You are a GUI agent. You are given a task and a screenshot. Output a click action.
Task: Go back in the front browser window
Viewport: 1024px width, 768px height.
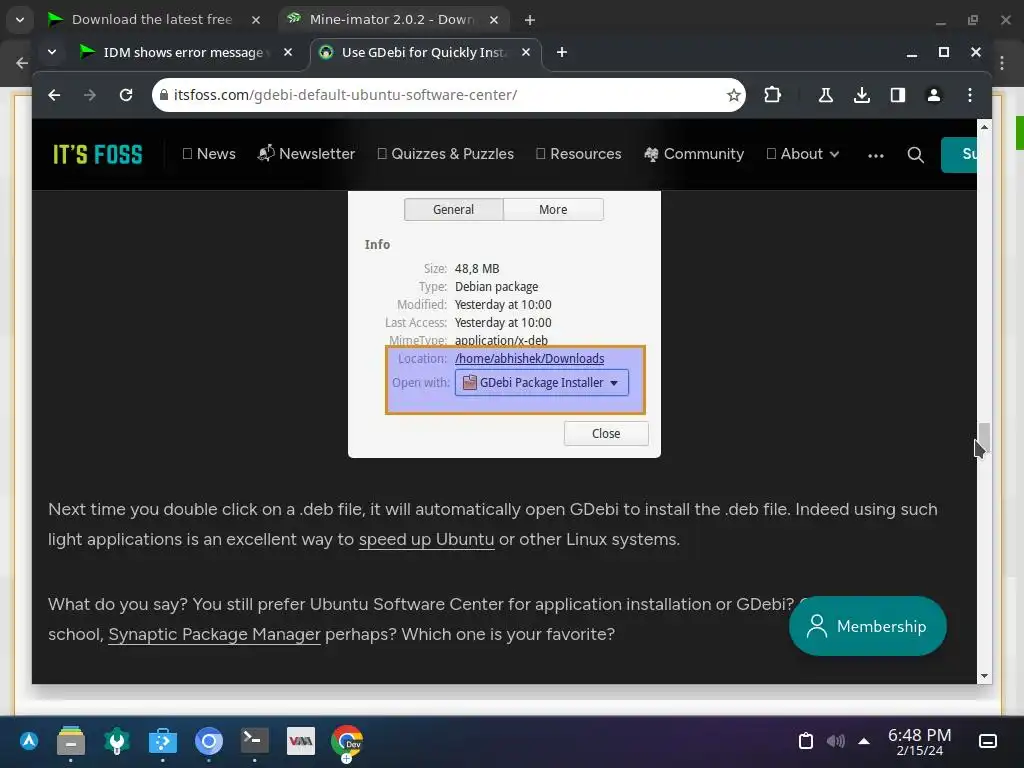(x=54, y=95)
